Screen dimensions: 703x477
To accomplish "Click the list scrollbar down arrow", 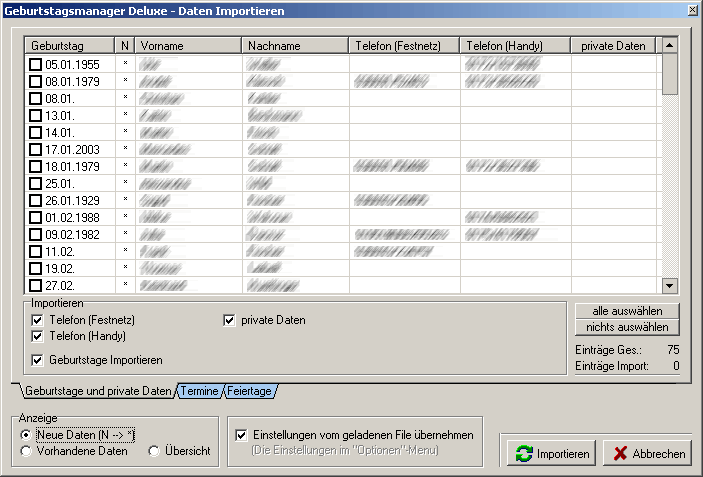I will [x=670, y=285].
